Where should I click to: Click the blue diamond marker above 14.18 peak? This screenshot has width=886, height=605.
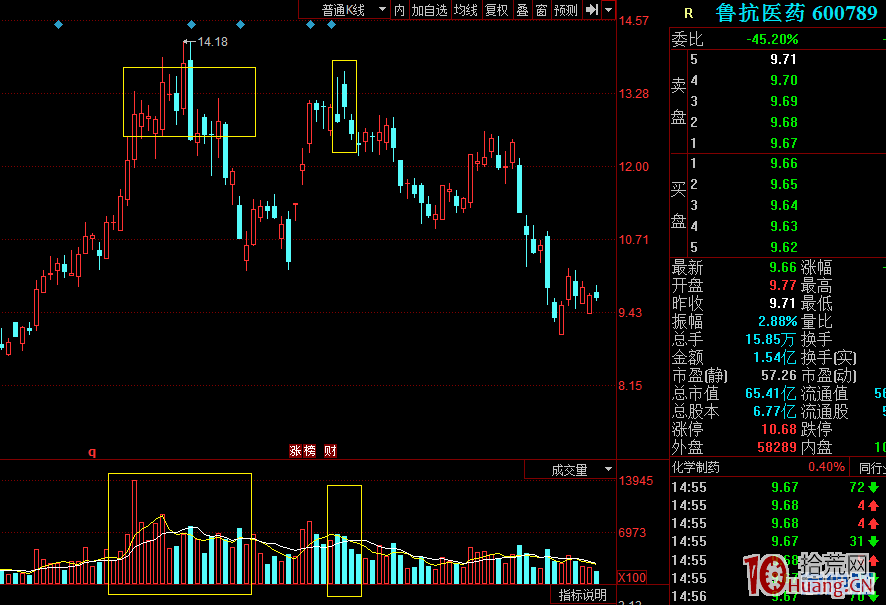(x=191, y=24)
